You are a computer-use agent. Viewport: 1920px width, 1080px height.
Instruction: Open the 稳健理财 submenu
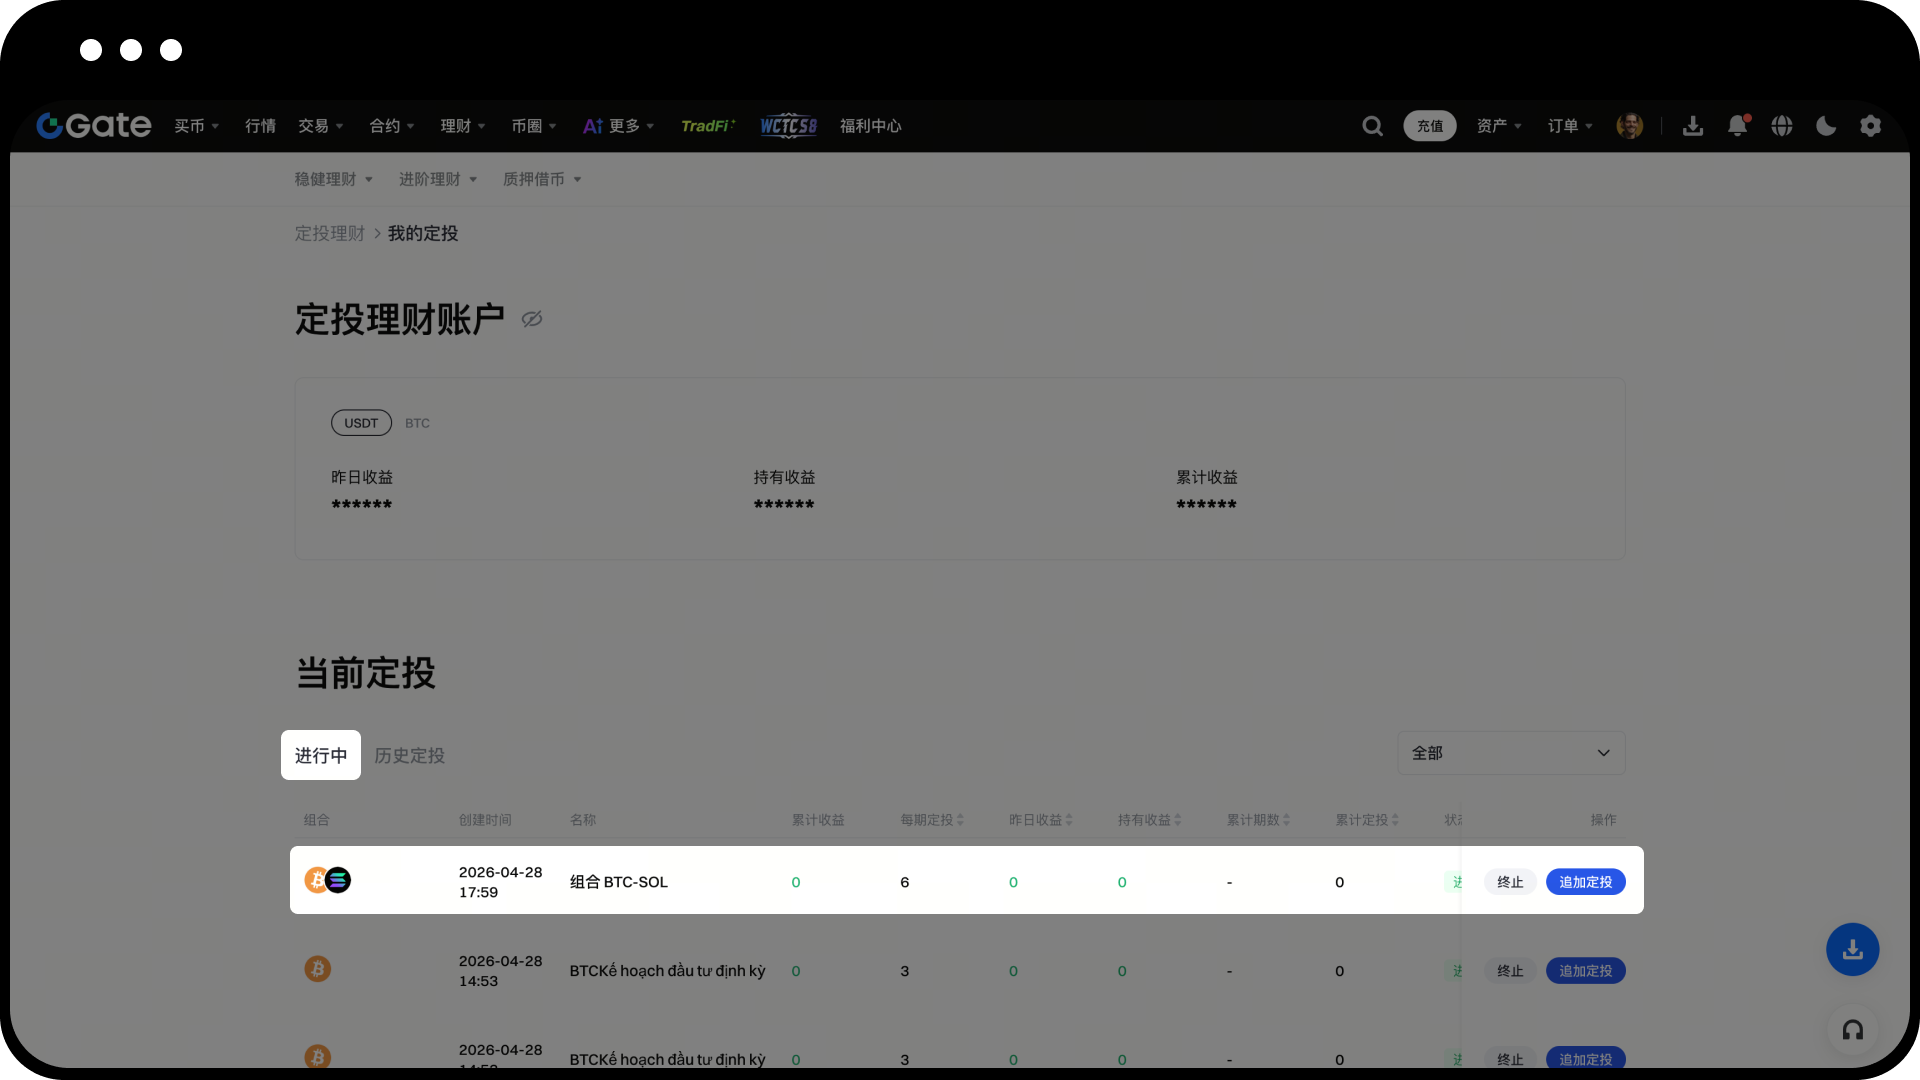tap(334, 179)
